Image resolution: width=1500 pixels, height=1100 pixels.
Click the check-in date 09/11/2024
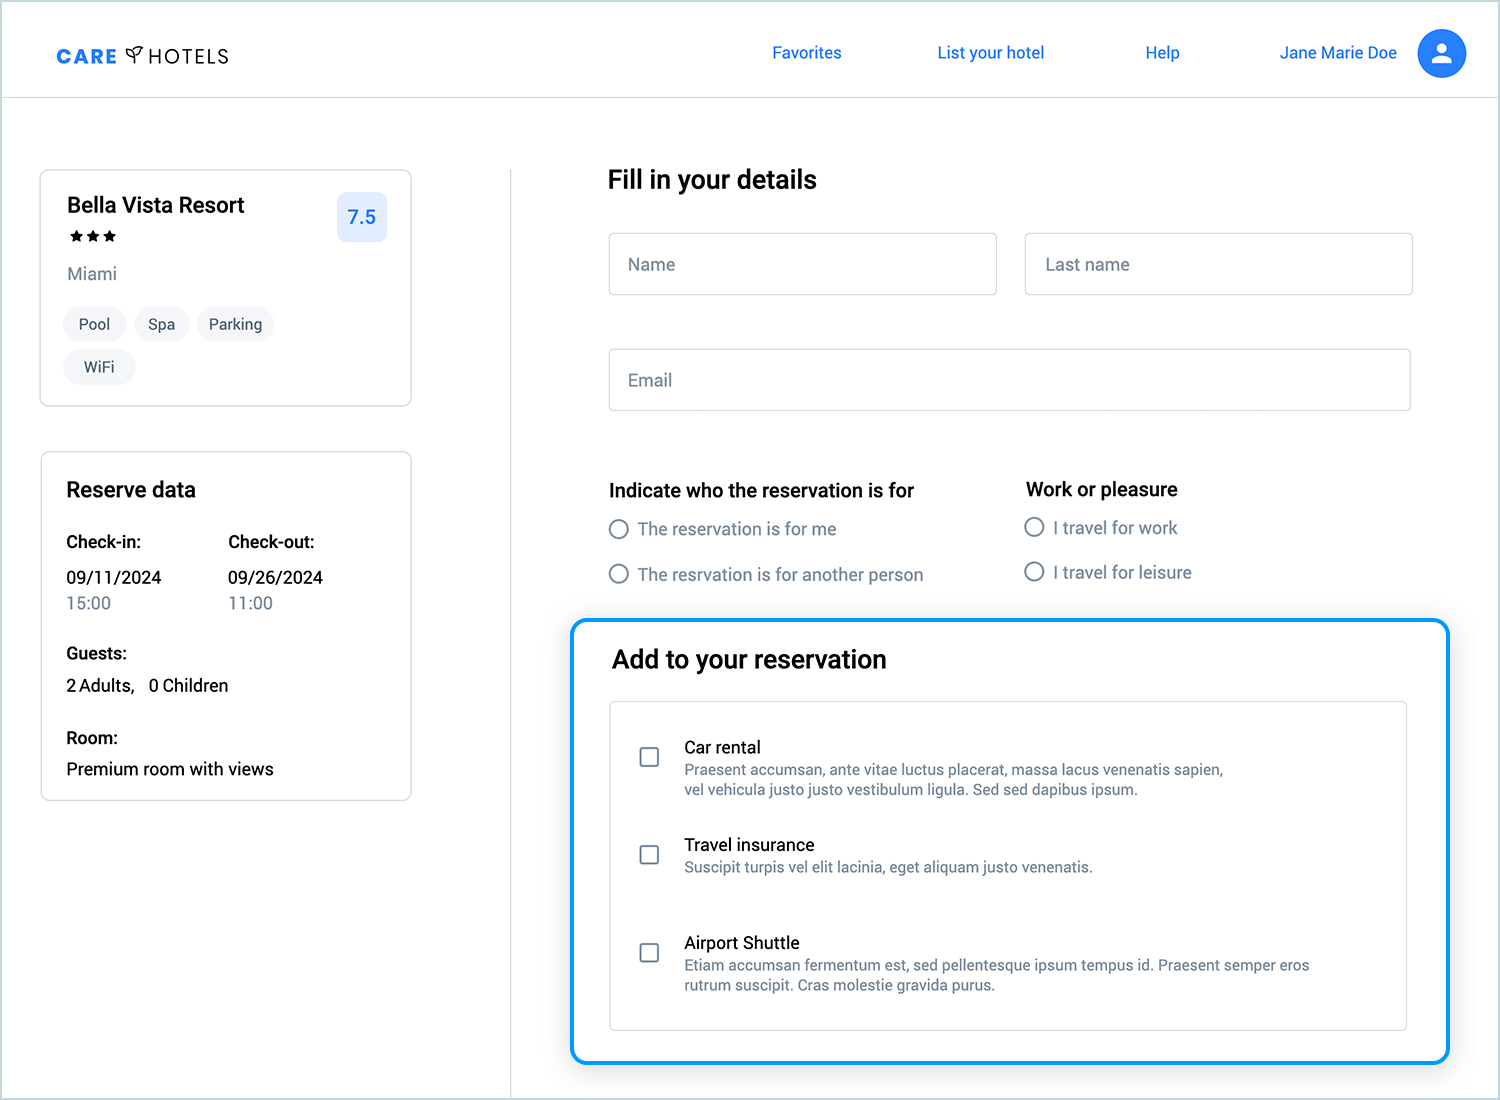click(x=114, y=577)
